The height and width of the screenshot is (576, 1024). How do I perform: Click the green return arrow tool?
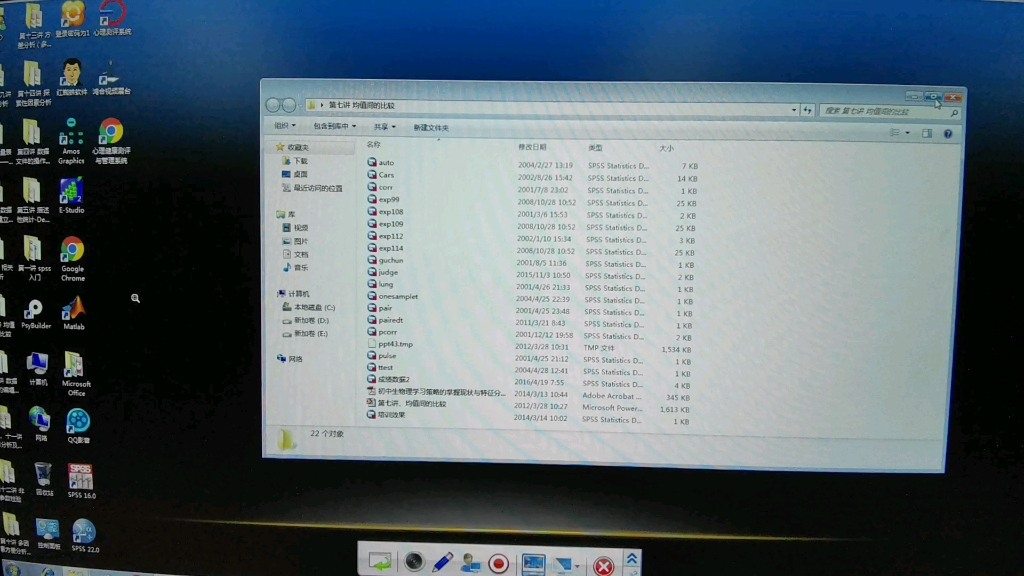click(380, 561)
